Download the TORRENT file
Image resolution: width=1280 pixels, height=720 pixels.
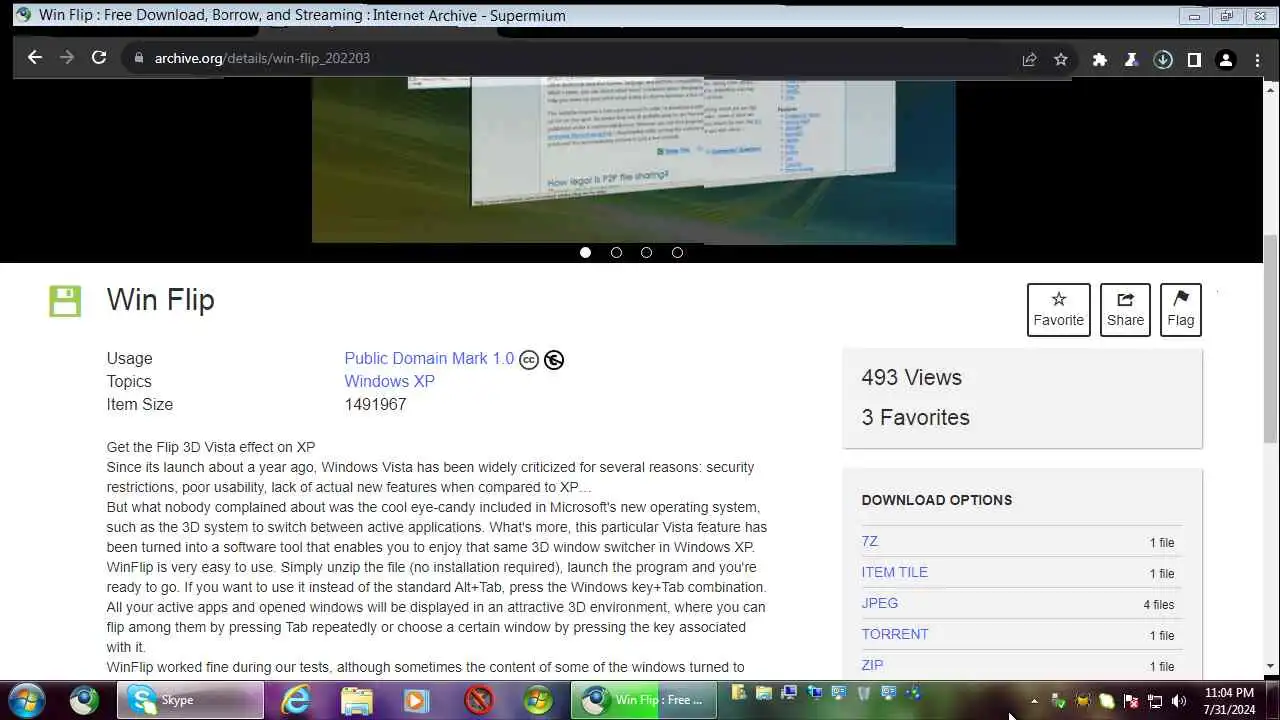(x=895, y=634)
